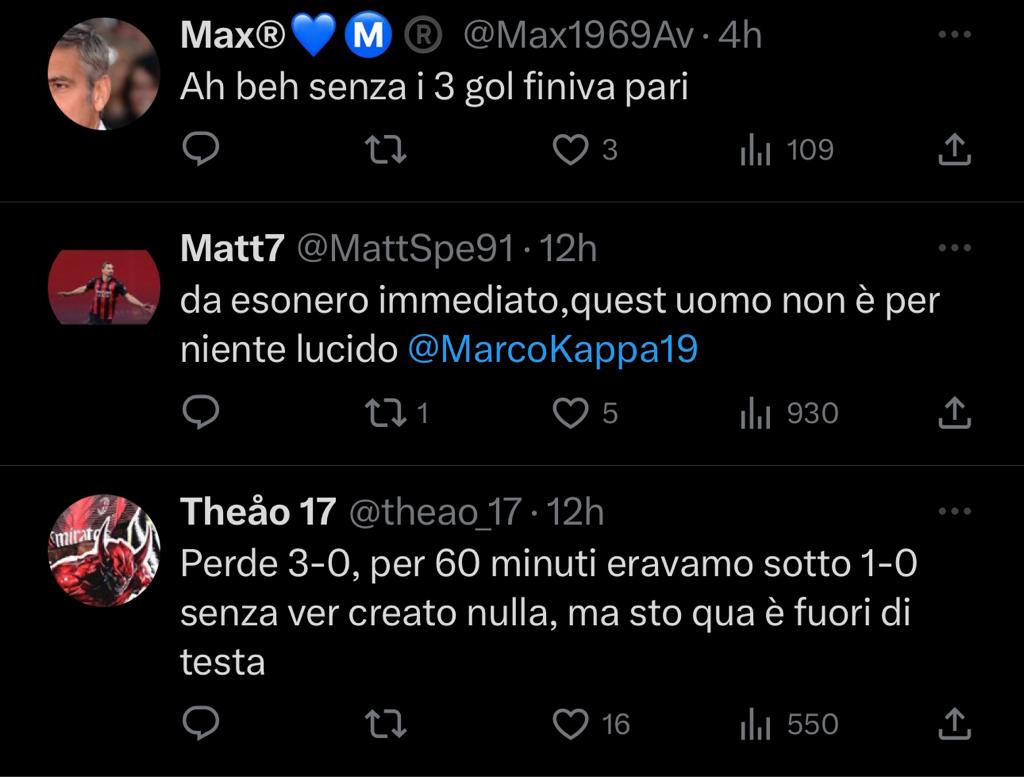Viewport: 1024px width, 777px height.
Task: Open Theåo 17's red devil avatar
Action: tap(104, 550)
